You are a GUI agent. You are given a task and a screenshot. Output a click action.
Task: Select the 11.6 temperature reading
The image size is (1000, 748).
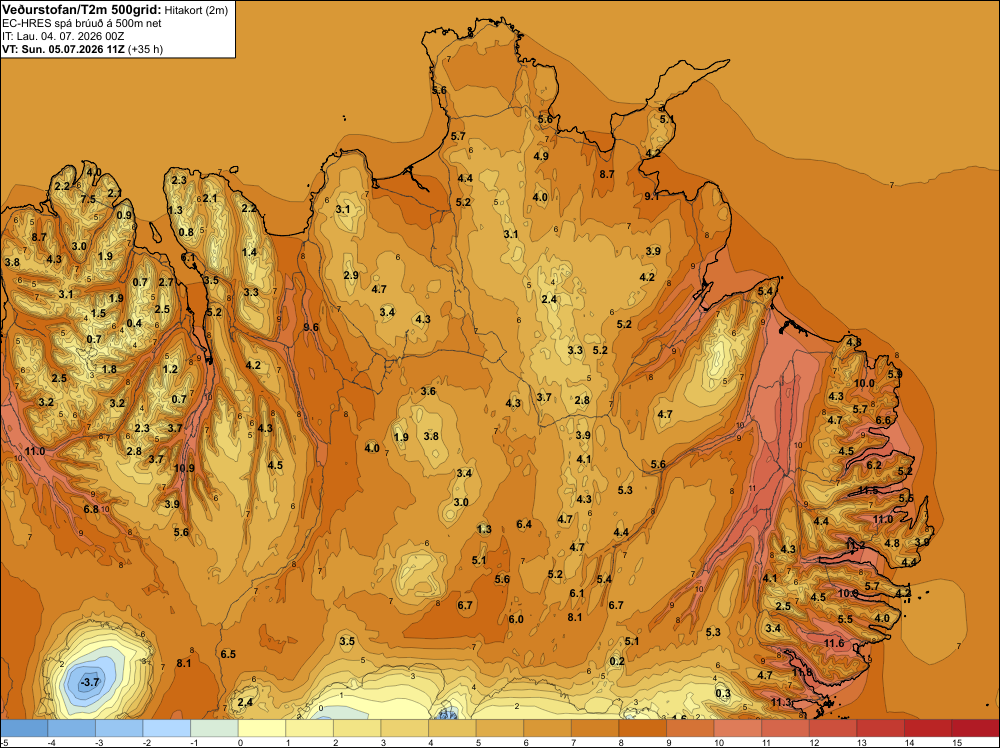[x=834, y=643]
